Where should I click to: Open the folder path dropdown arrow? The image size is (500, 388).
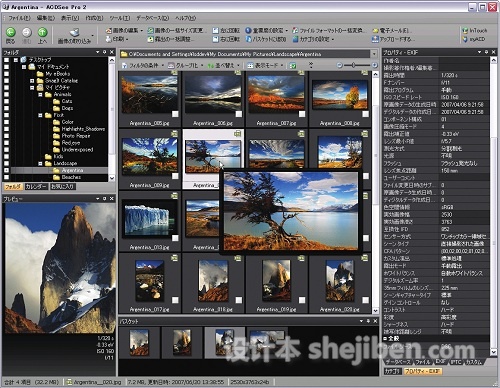[x=374, y=54]
